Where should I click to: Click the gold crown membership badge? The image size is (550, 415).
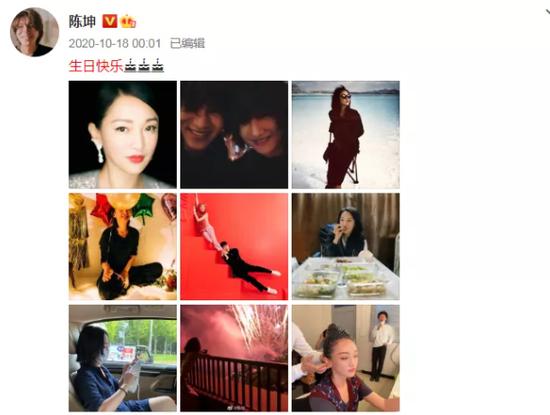tap(128, 22)
